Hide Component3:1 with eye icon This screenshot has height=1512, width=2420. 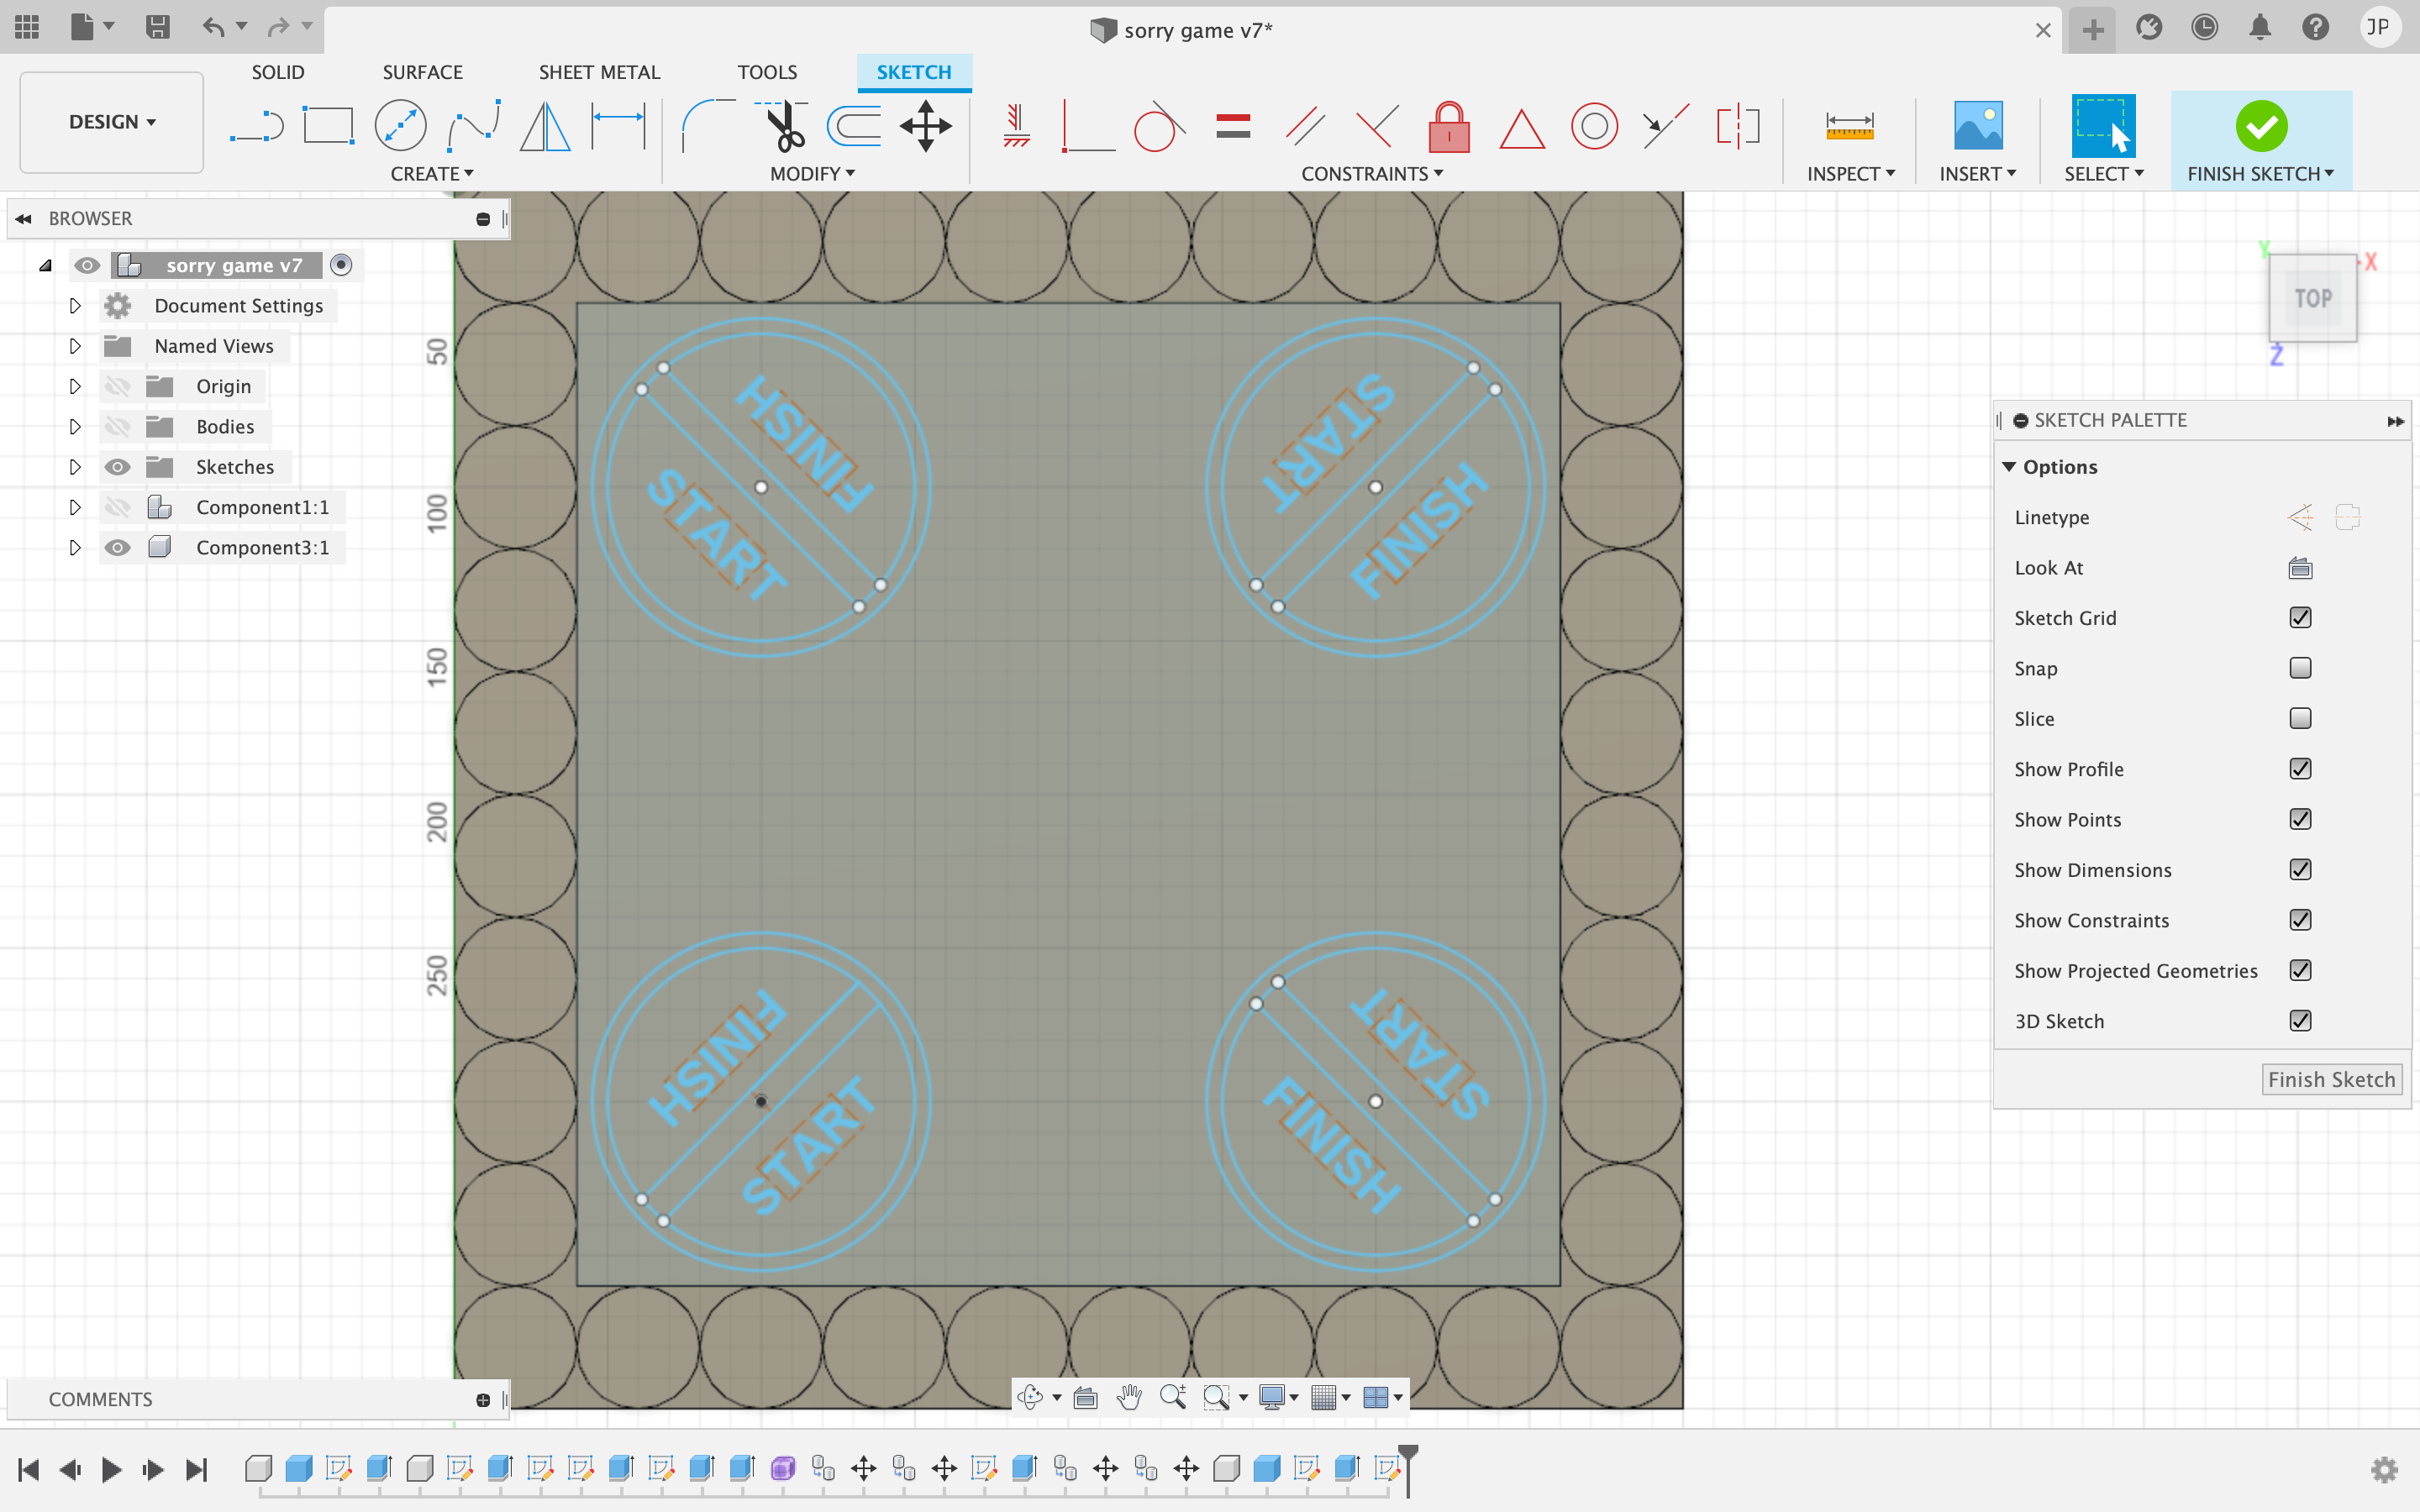coord(117,548)
